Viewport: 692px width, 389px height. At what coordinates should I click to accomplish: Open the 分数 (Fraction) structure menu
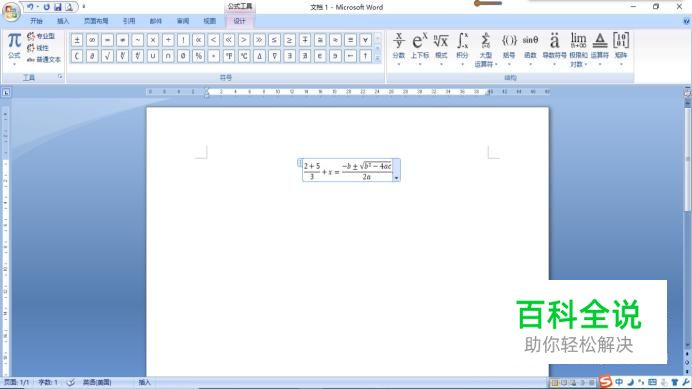(x=399, y=49)
